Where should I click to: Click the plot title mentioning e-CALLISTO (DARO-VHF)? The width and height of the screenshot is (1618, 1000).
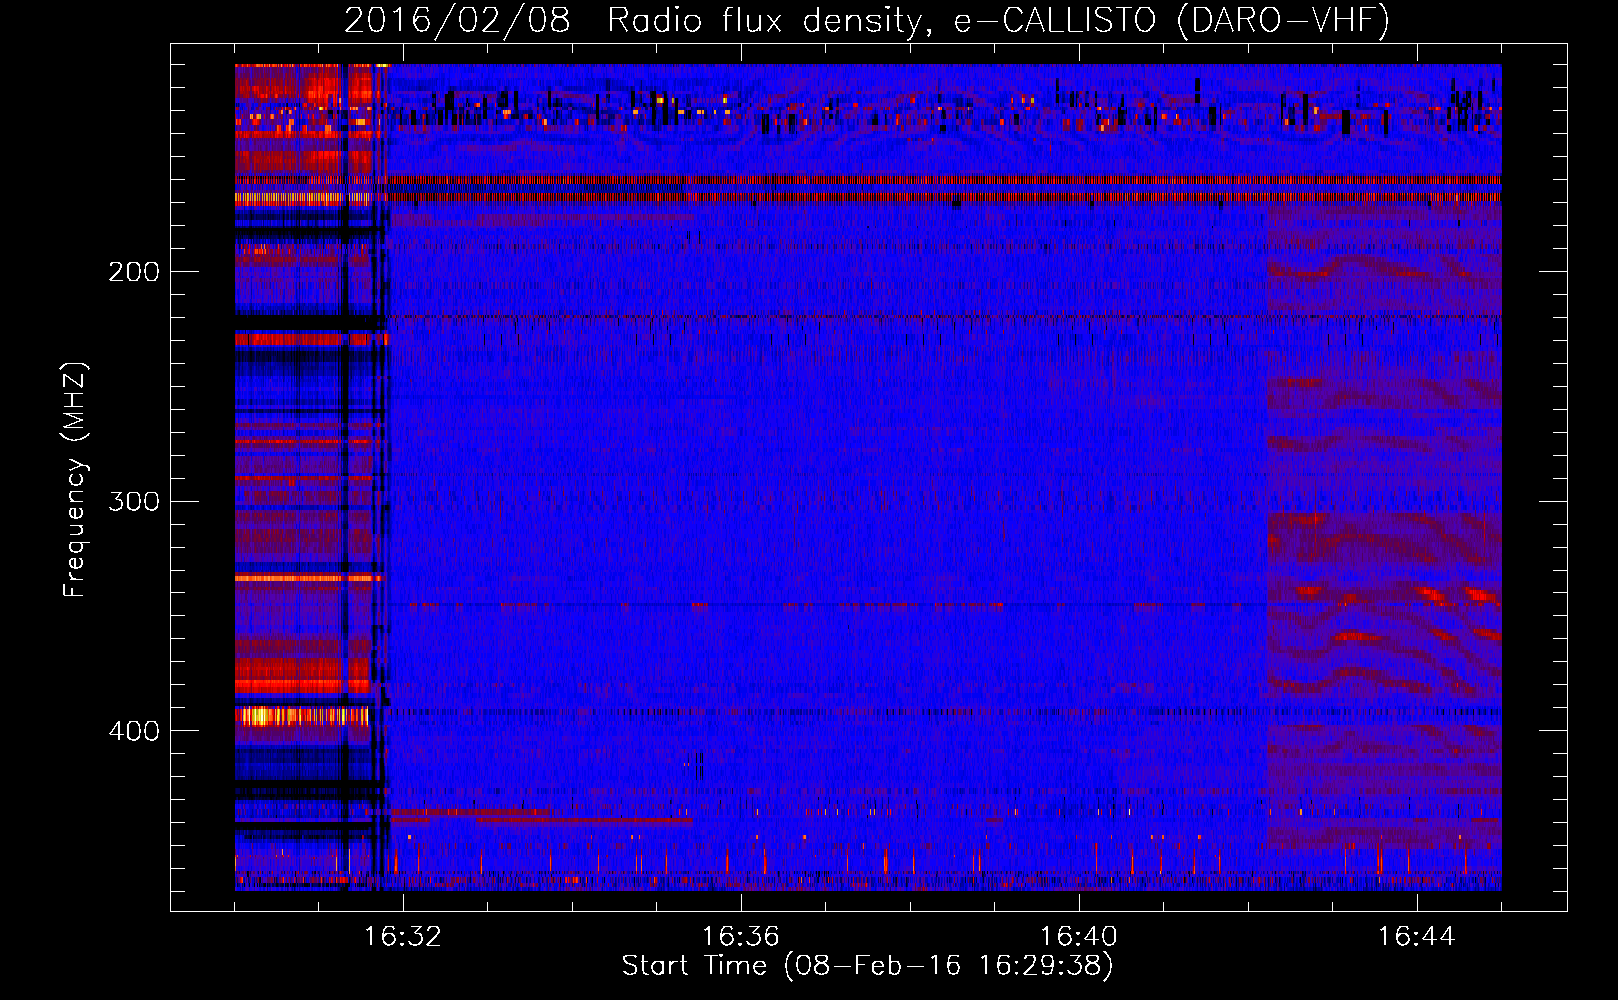pyautogui.click(x=867, y=20)
